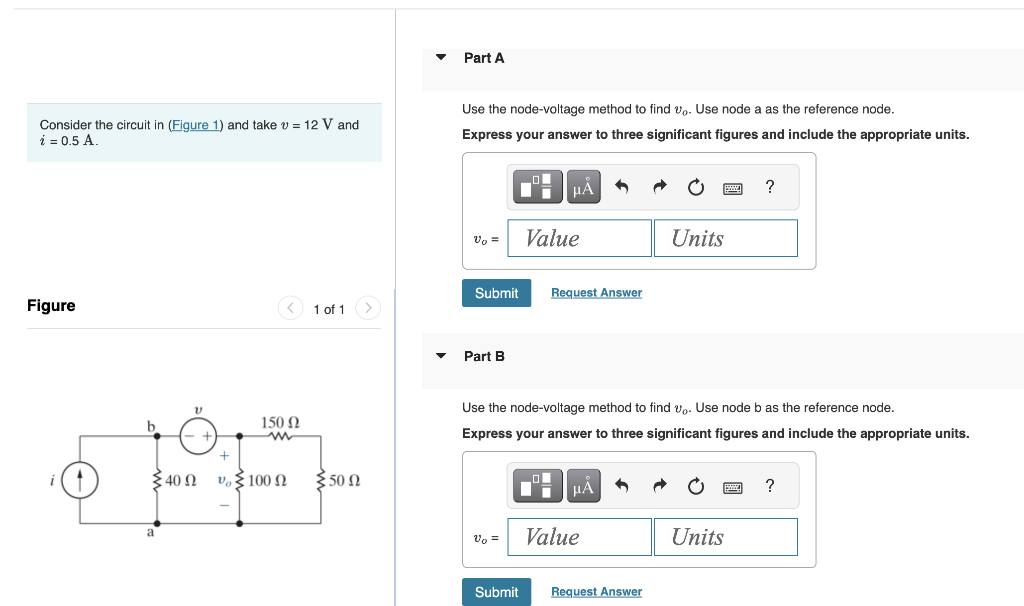Undo the last entry in Part A

coord(622,186)
